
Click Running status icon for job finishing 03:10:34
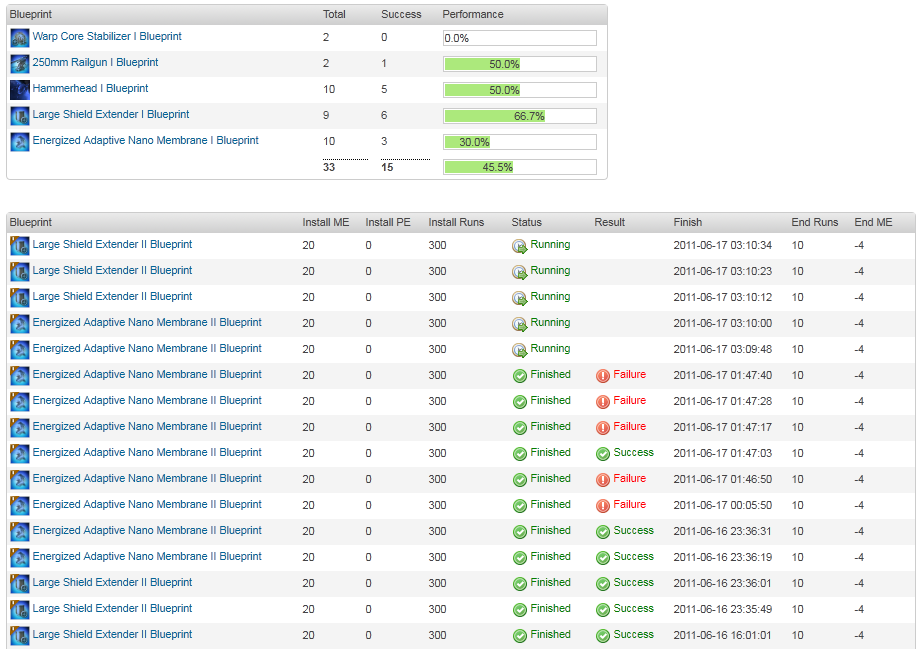pos(519,245)
